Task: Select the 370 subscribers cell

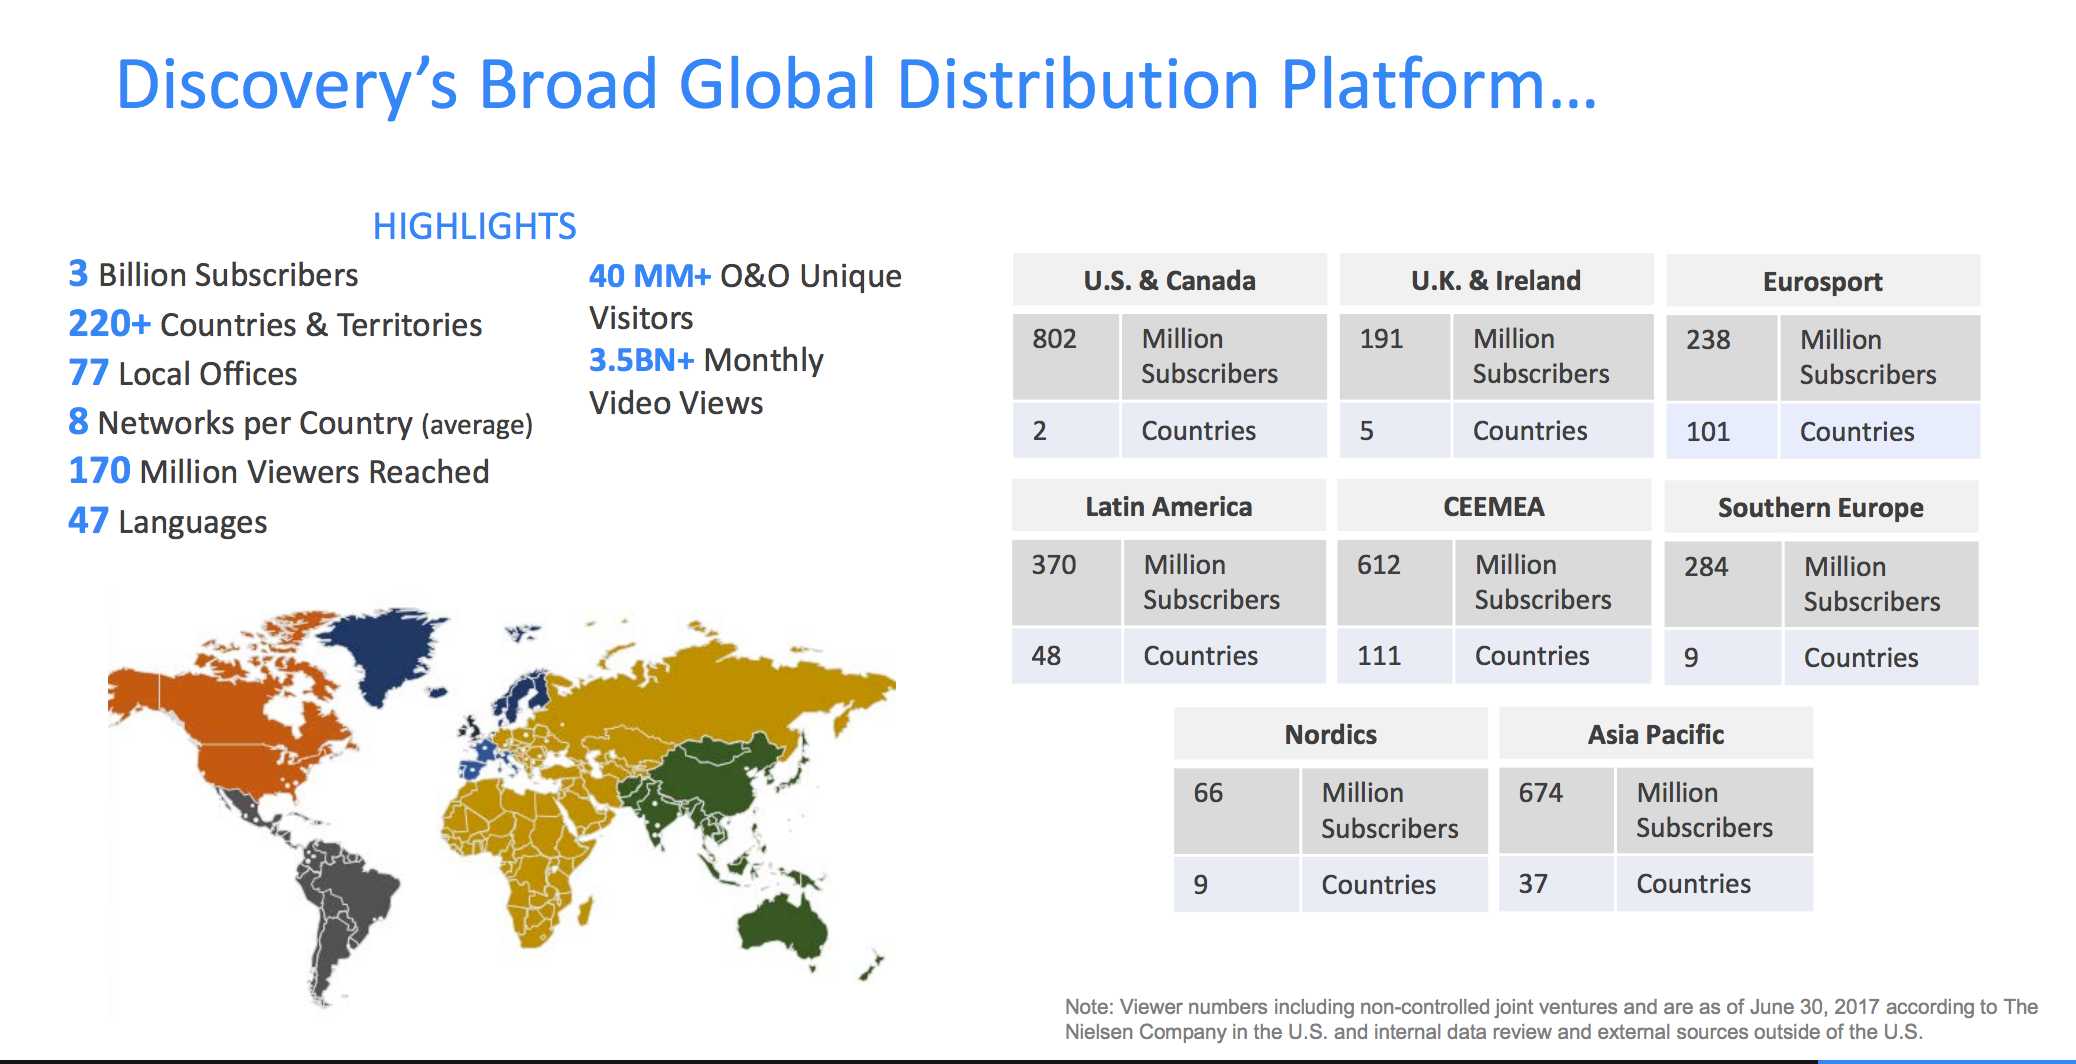Action: pyautogui.click(x=1067, y=582)
